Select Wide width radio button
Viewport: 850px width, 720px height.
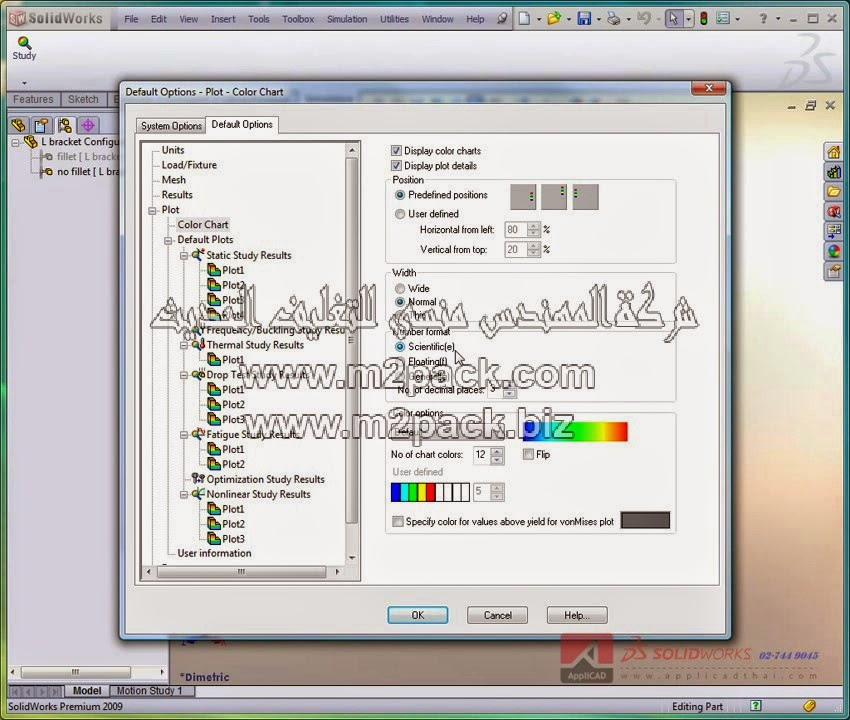tap(400, 288)
